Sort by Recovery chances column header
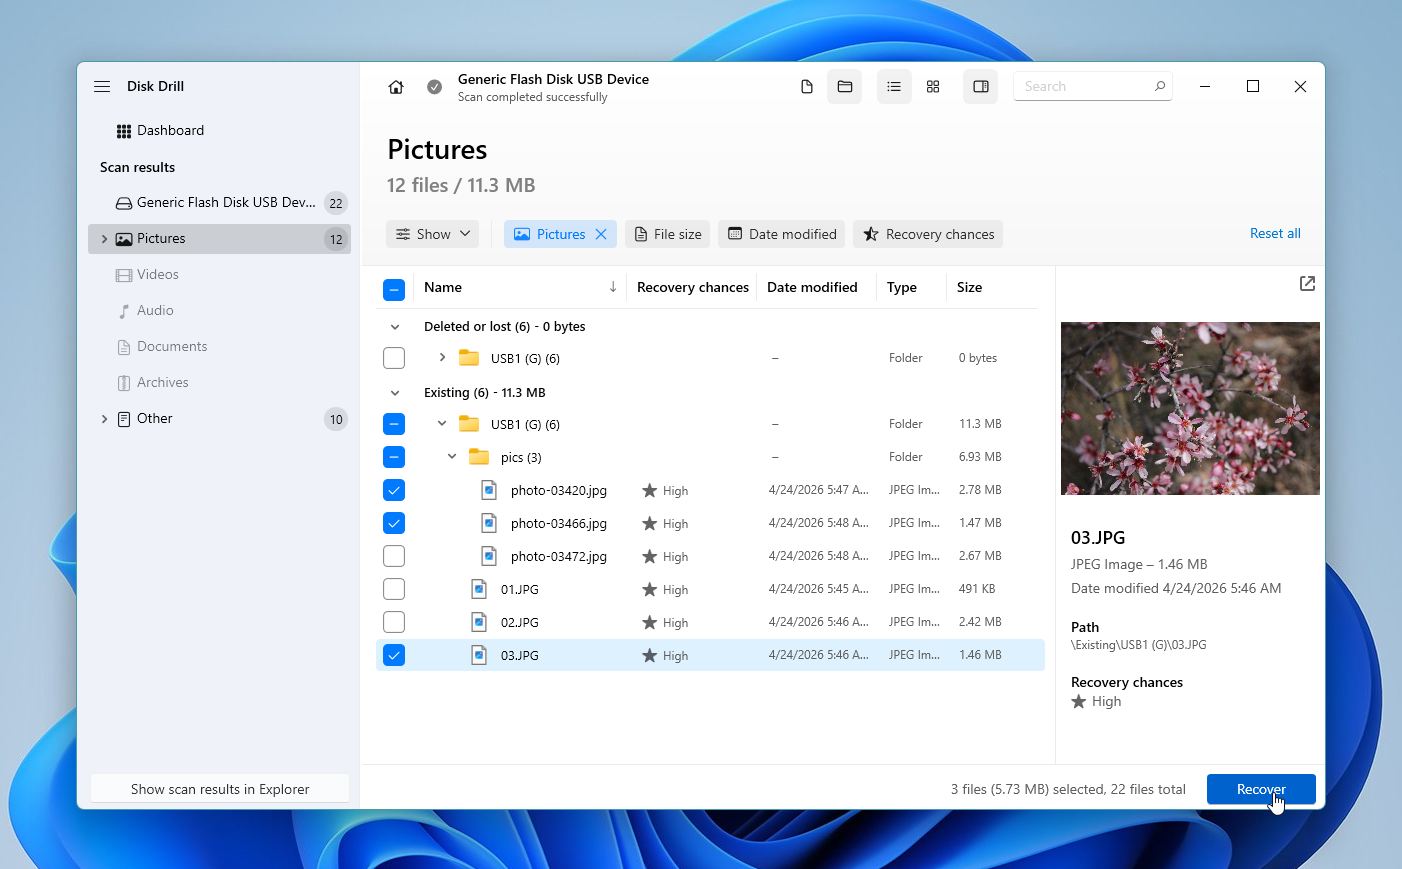Image resolution: width=1402 pixels, height=869 pixels. click(x=693, y=287)
